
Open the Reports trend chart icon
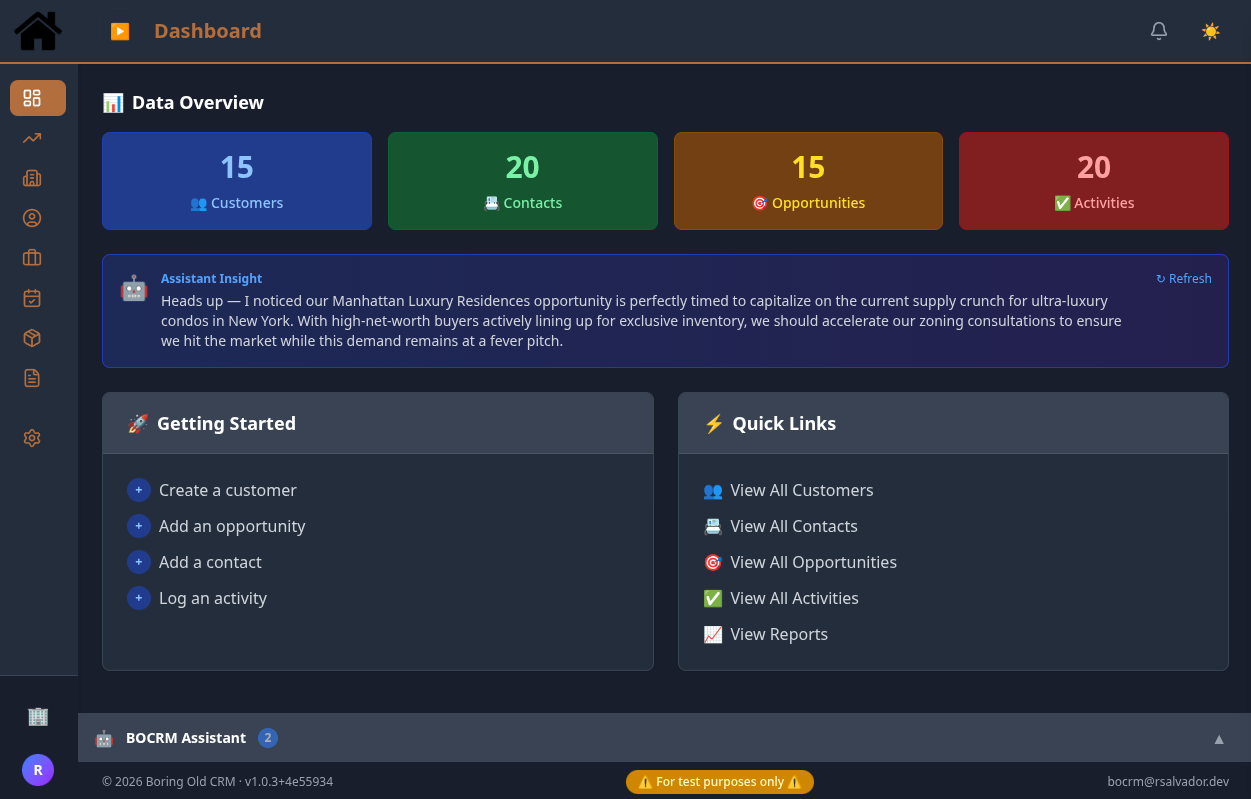(31, 138)
